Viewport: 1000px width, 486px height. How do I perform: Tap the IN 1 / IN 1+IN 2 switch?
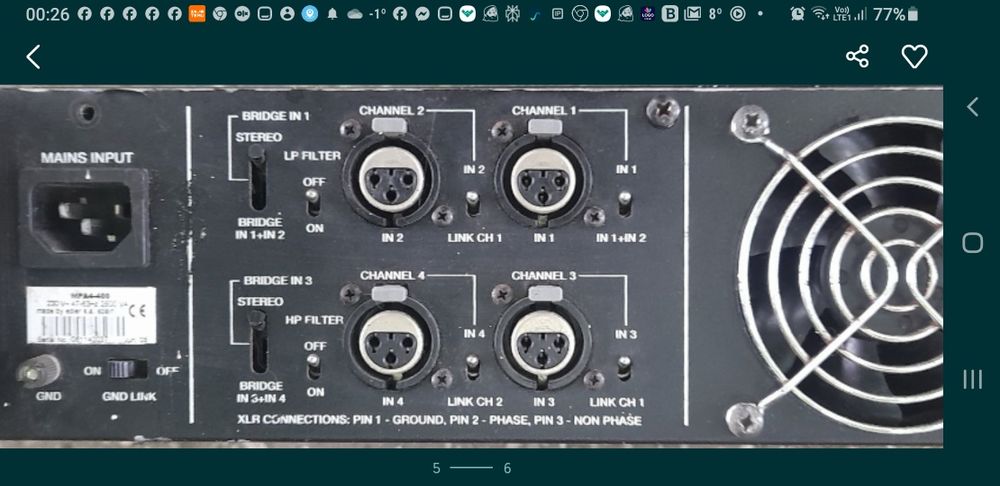[x=624, y=204]
